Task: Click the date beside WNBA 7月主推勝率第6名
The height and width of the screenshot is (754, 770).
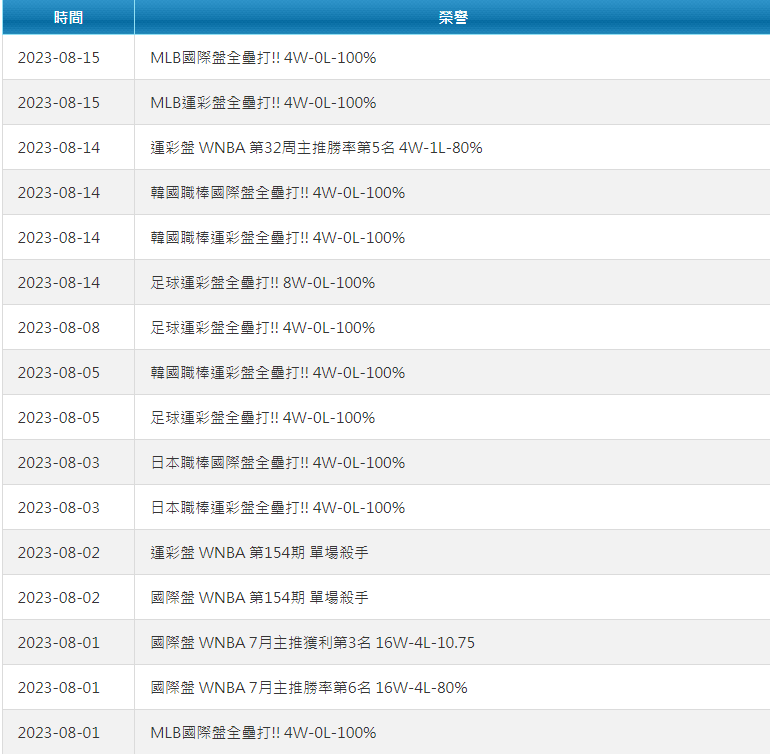Action: (x=59, y=688)
